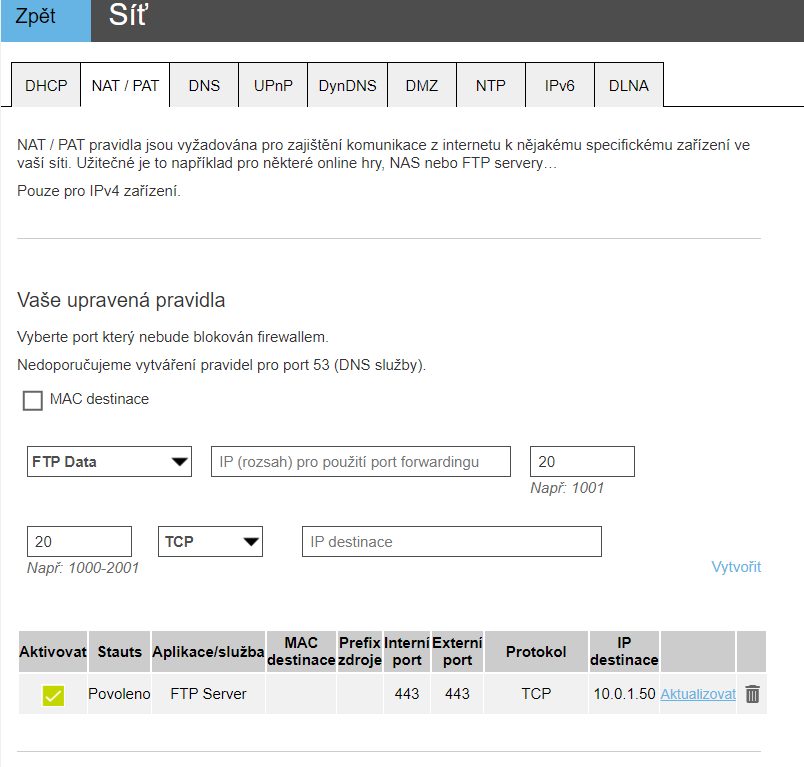Switch to the DHCP tab

click(46, 86)
